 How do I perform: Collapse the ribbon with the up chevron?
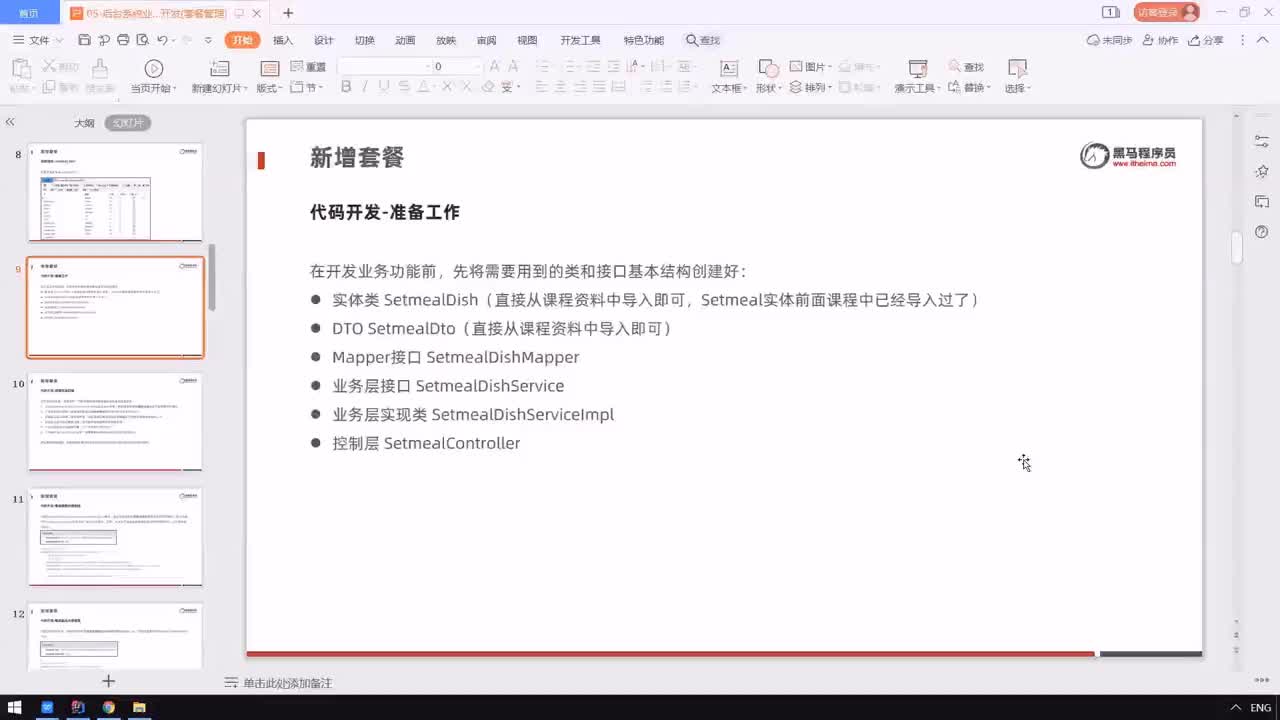click(x=1262, y=40)
